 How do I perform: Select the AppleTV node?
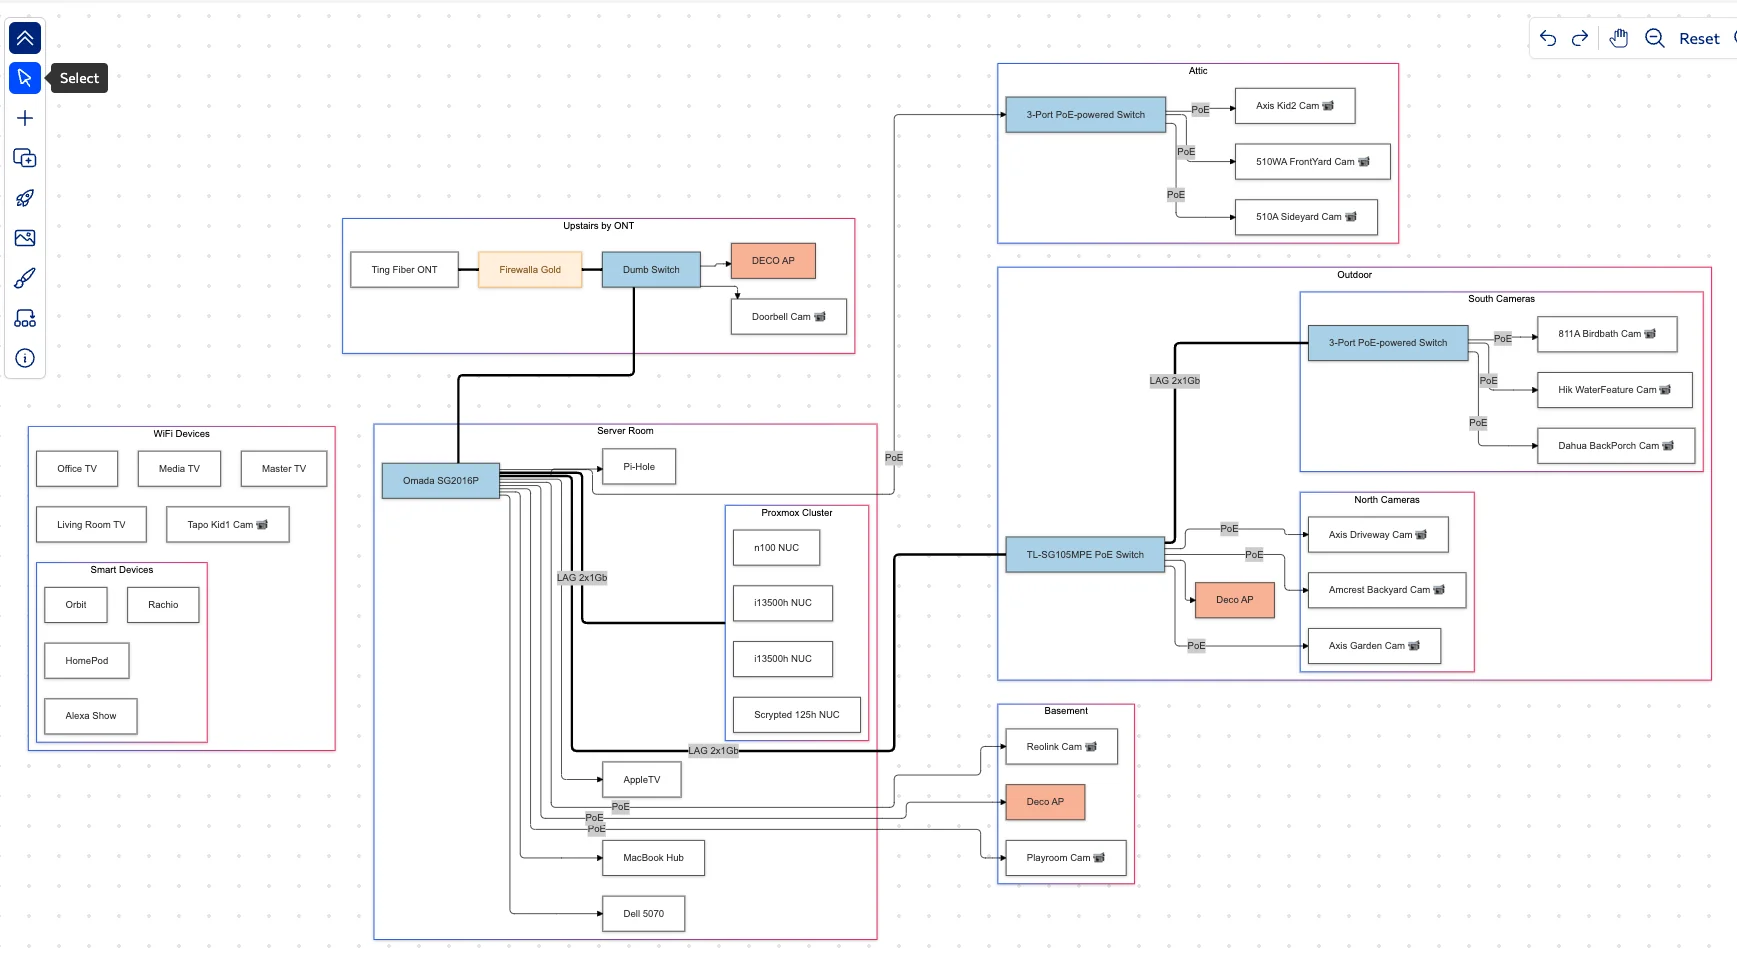[x=642, y=780]
